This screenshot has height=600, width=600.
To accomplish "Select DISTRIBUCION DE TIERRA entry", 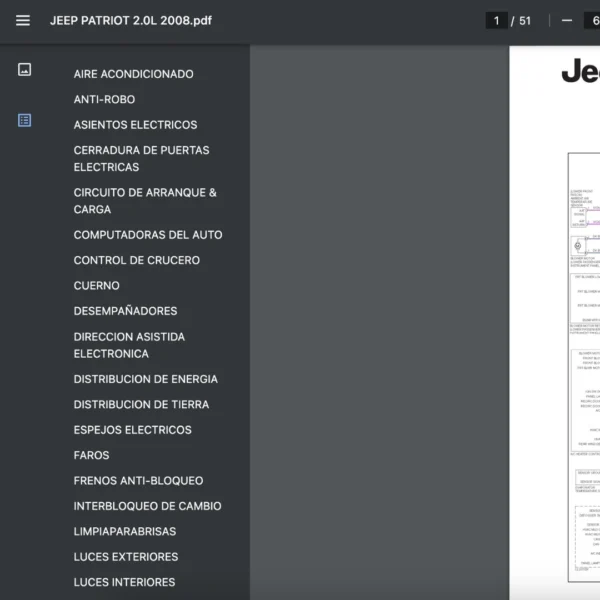I will (x=141, y=404).
